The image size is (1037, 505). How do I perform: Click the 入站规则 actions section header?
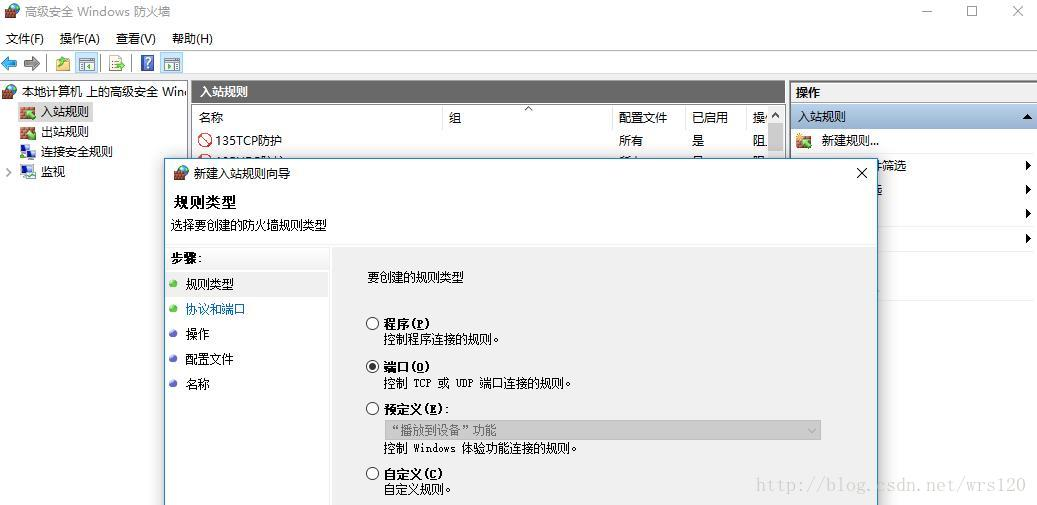913,117
